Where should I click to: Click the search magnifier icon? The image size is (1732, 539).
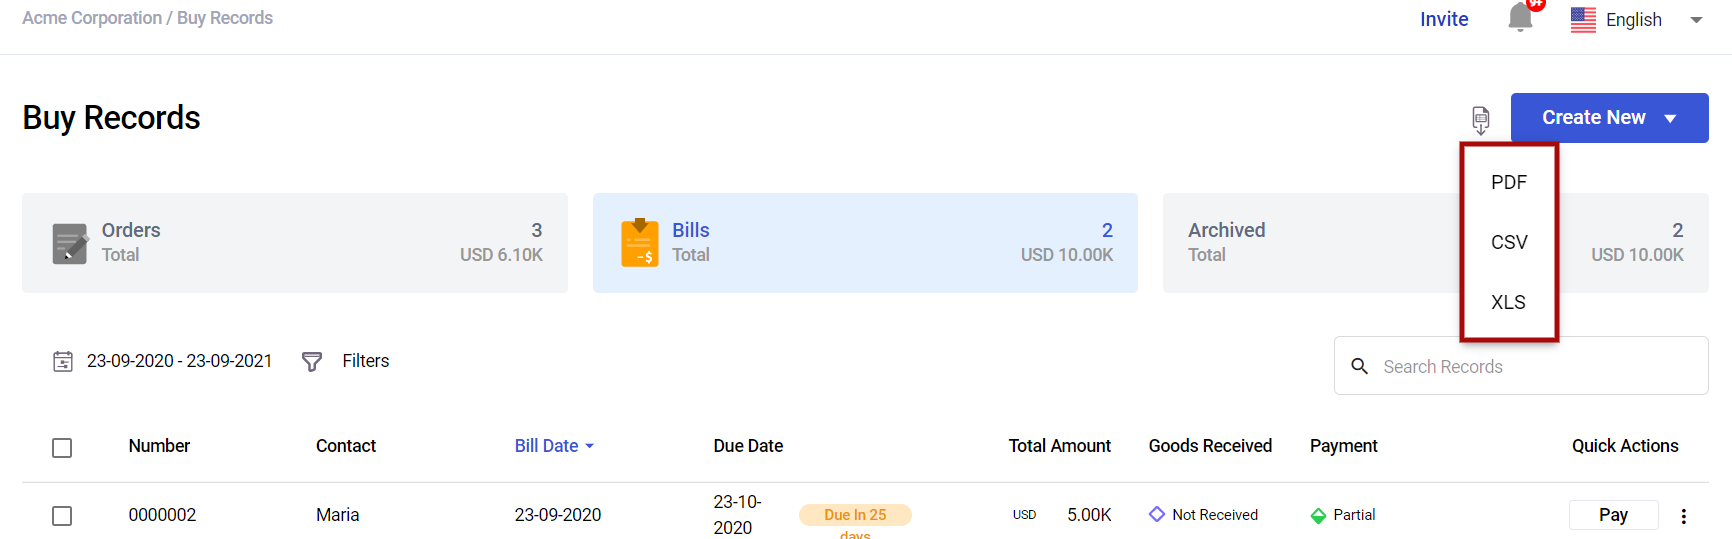click(1359, 366)
